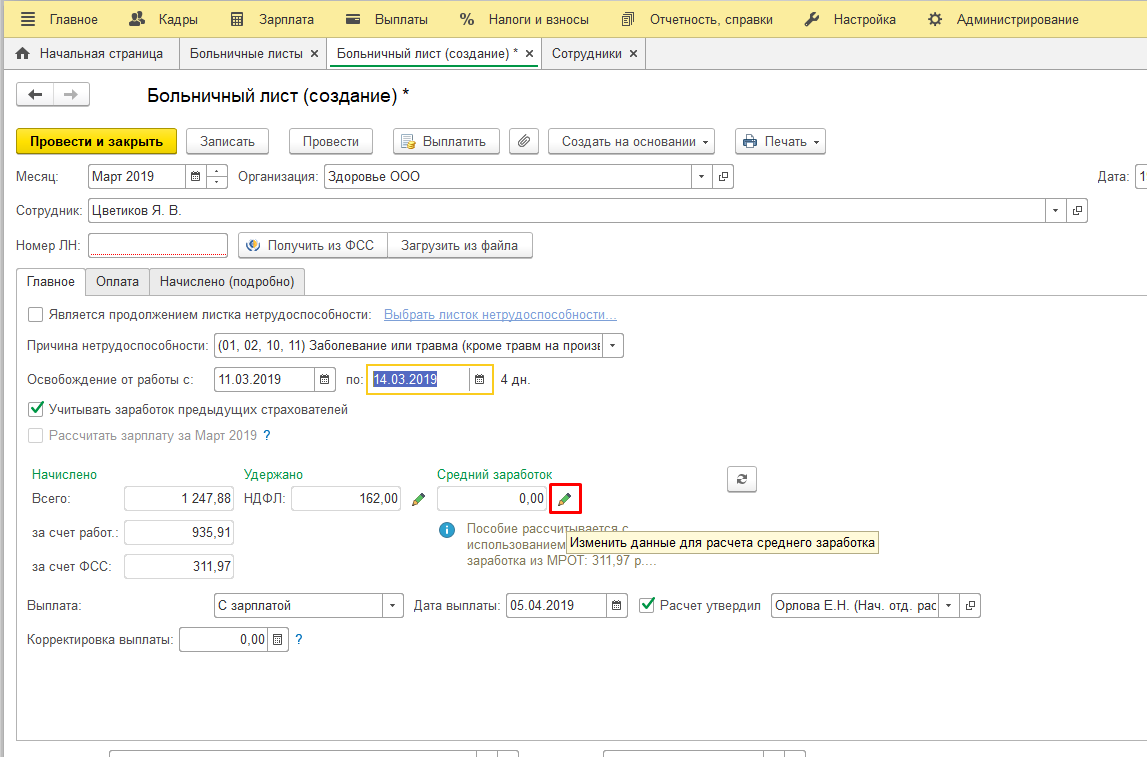Open calculator for Корректировка выплаты
This screenshot has height=757, width=1147.
click(278, 639)
